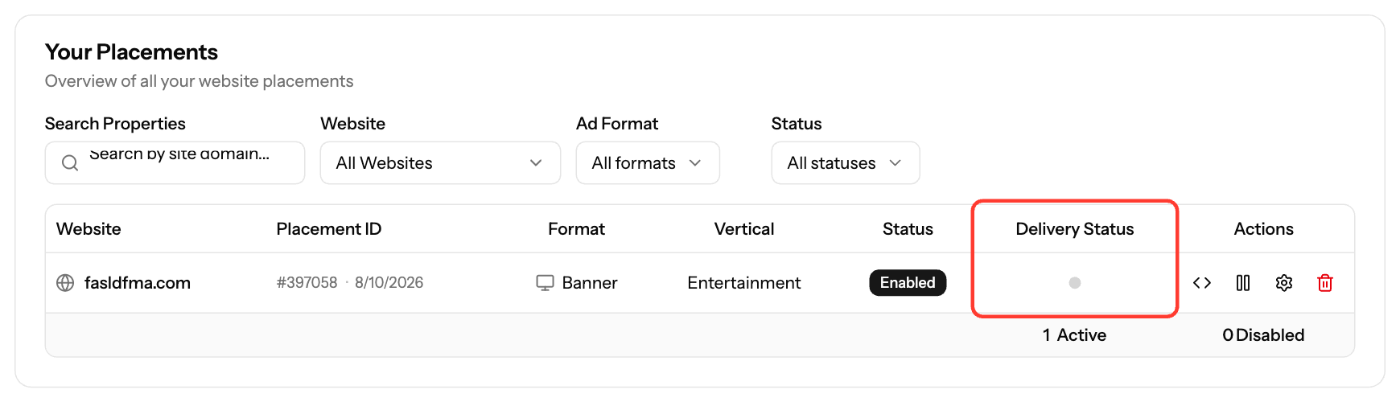Click the monitor icon next to Banner

[545, 283]
